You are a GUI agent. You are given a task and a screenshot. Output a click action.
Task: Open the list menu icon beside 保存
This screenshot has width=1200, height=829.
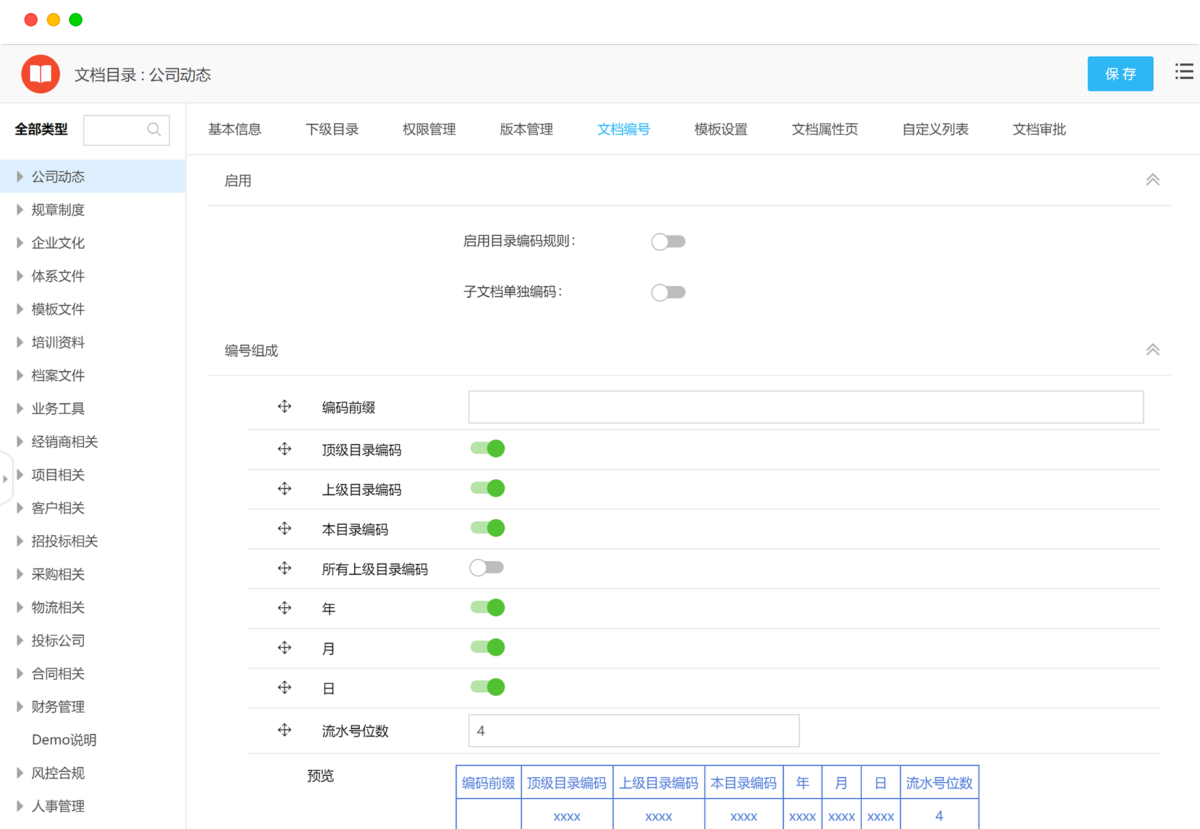1184,71
